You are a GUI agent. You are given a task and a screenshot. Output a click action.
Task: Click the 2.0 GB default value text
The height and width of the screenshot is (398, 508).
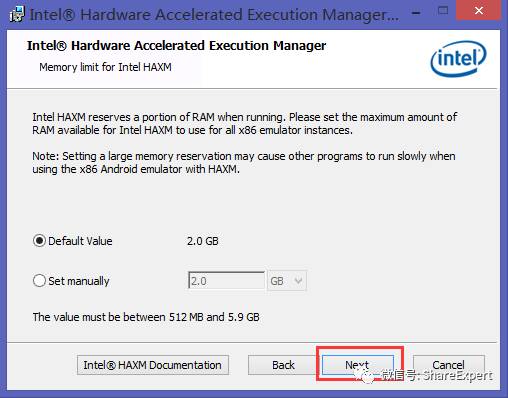click(203, 241)
